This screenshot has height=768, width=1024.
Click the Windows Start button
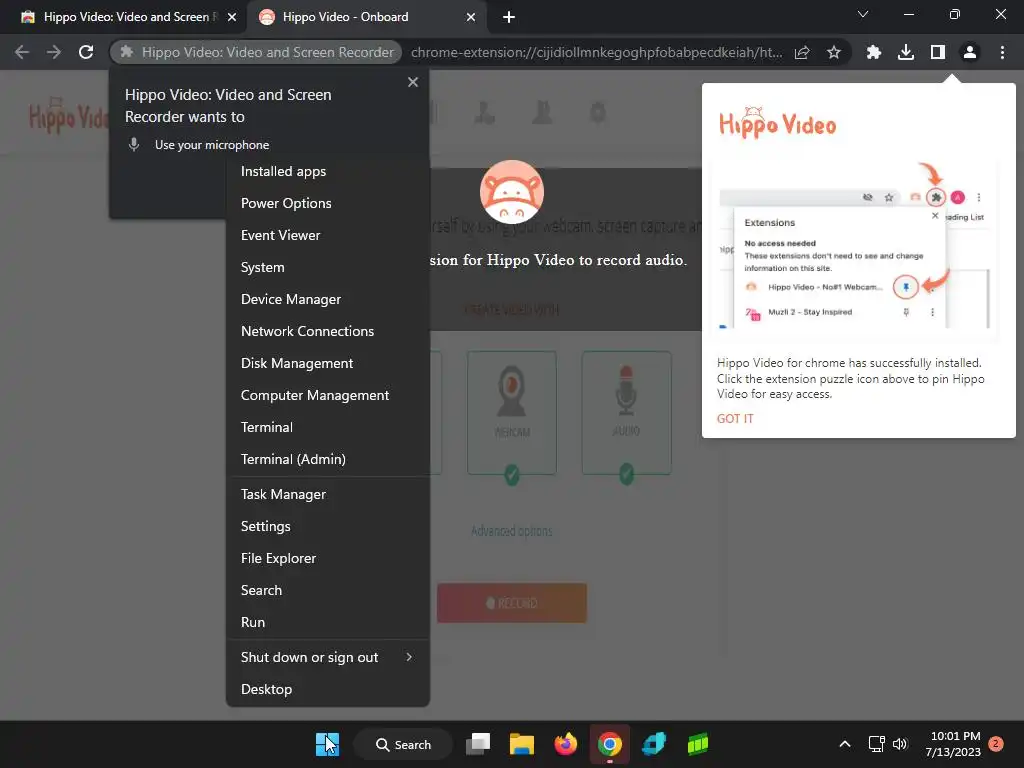point(327,744)
